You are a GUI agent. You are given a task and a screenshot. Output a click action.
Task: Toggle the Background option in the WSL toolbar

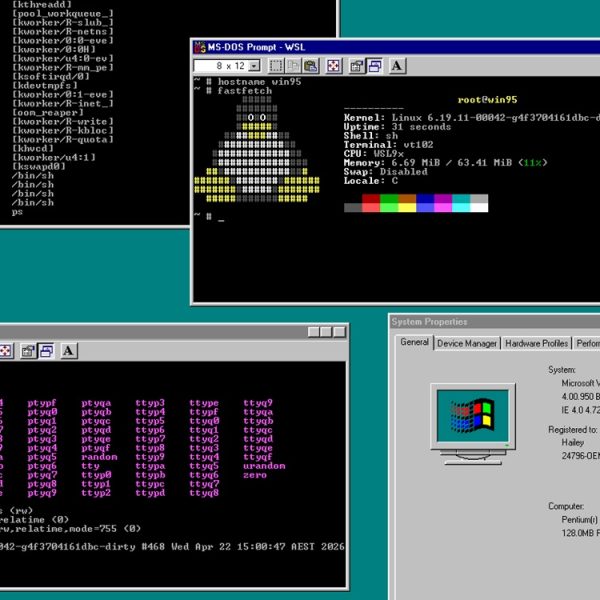click(374, 66)
